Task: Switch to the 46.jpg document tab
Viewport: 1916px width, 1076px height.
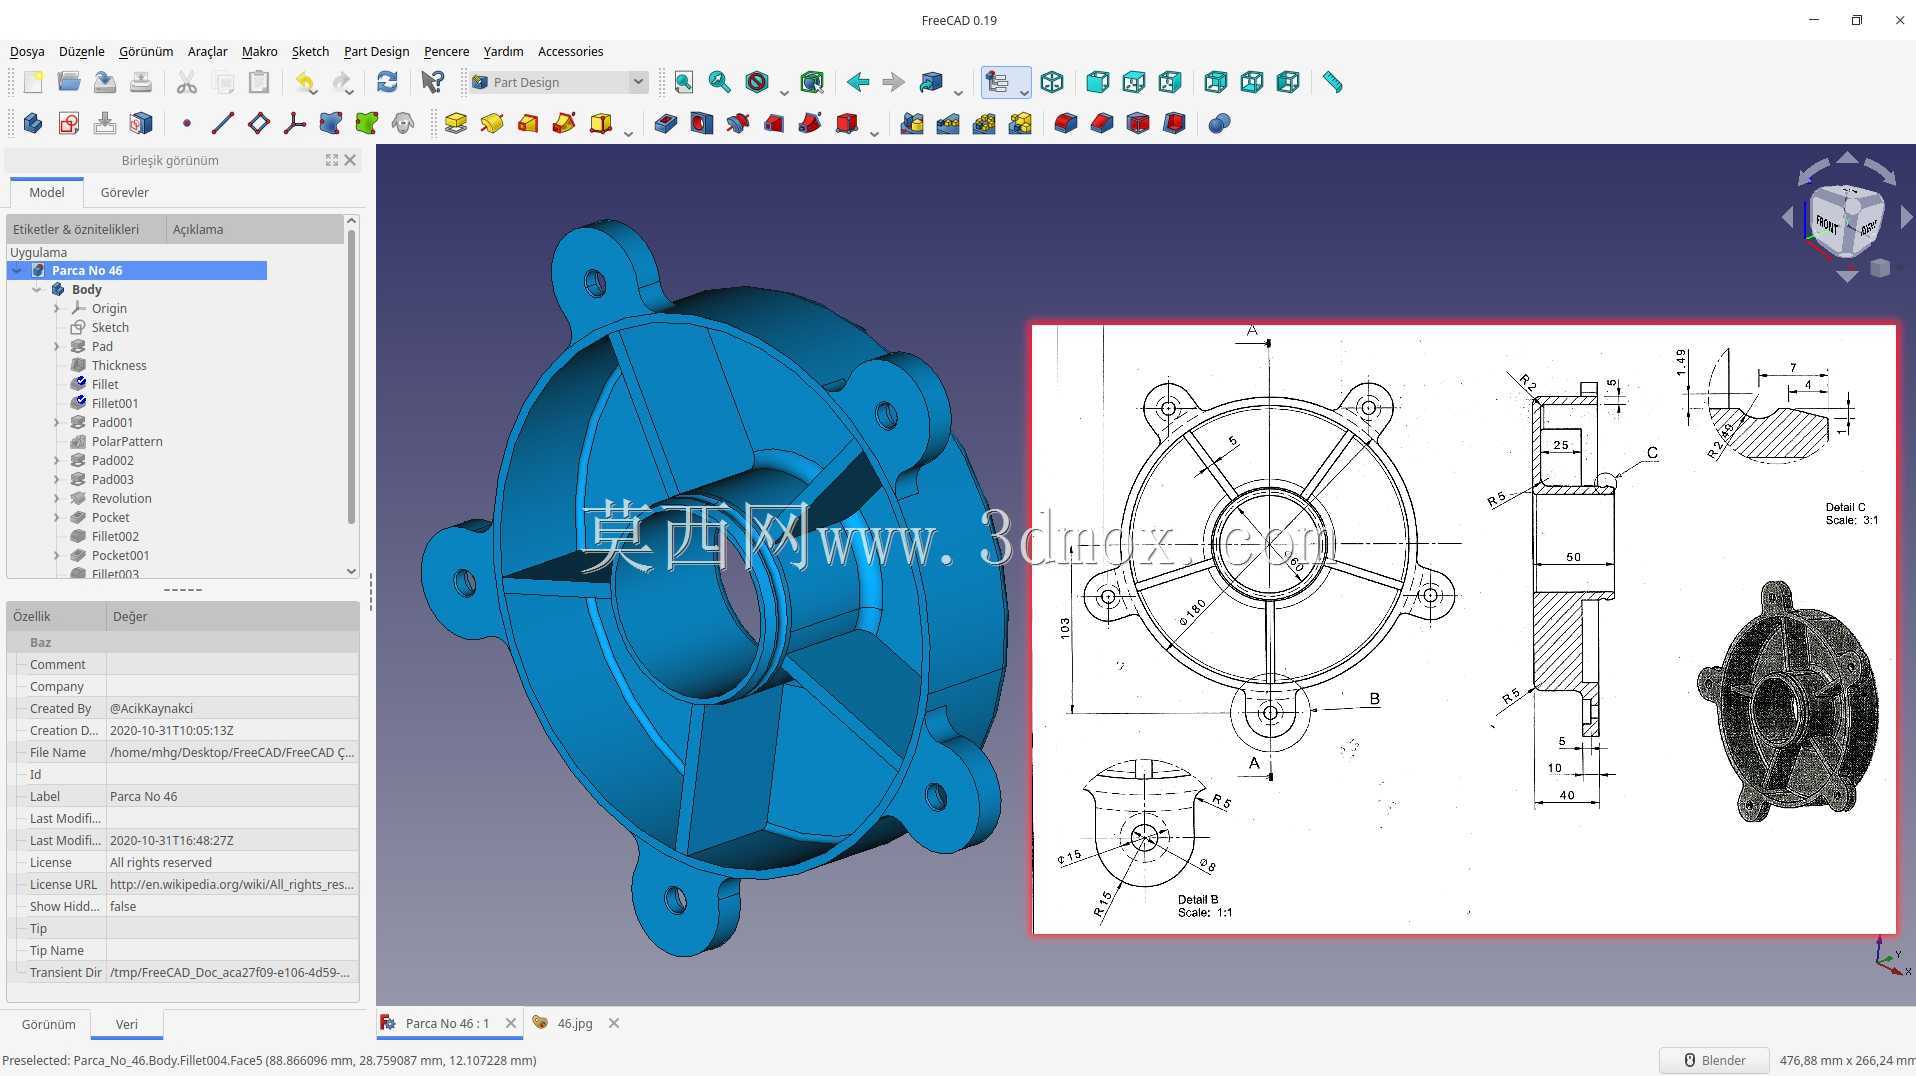Action: point(575,1023)
